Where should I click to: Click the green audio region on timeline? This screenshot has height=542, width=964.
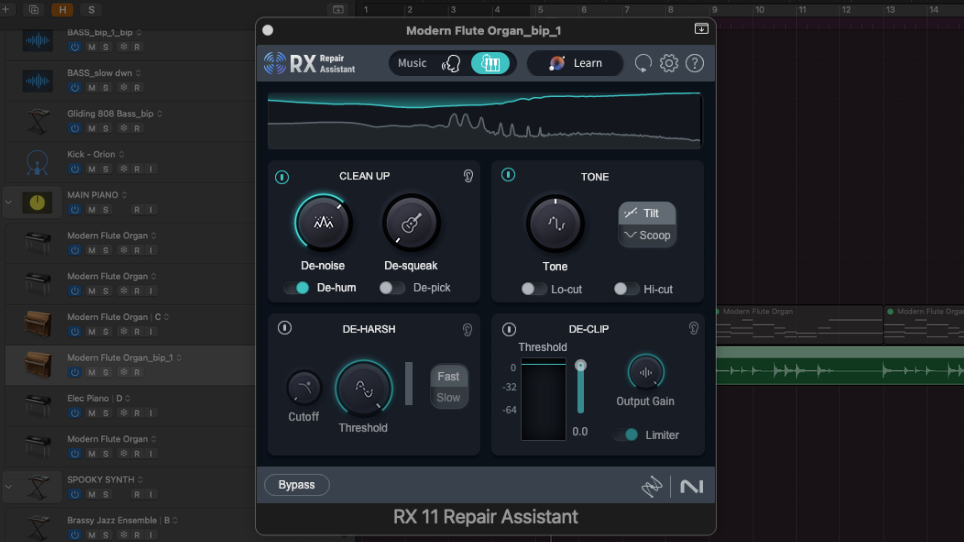840,365
